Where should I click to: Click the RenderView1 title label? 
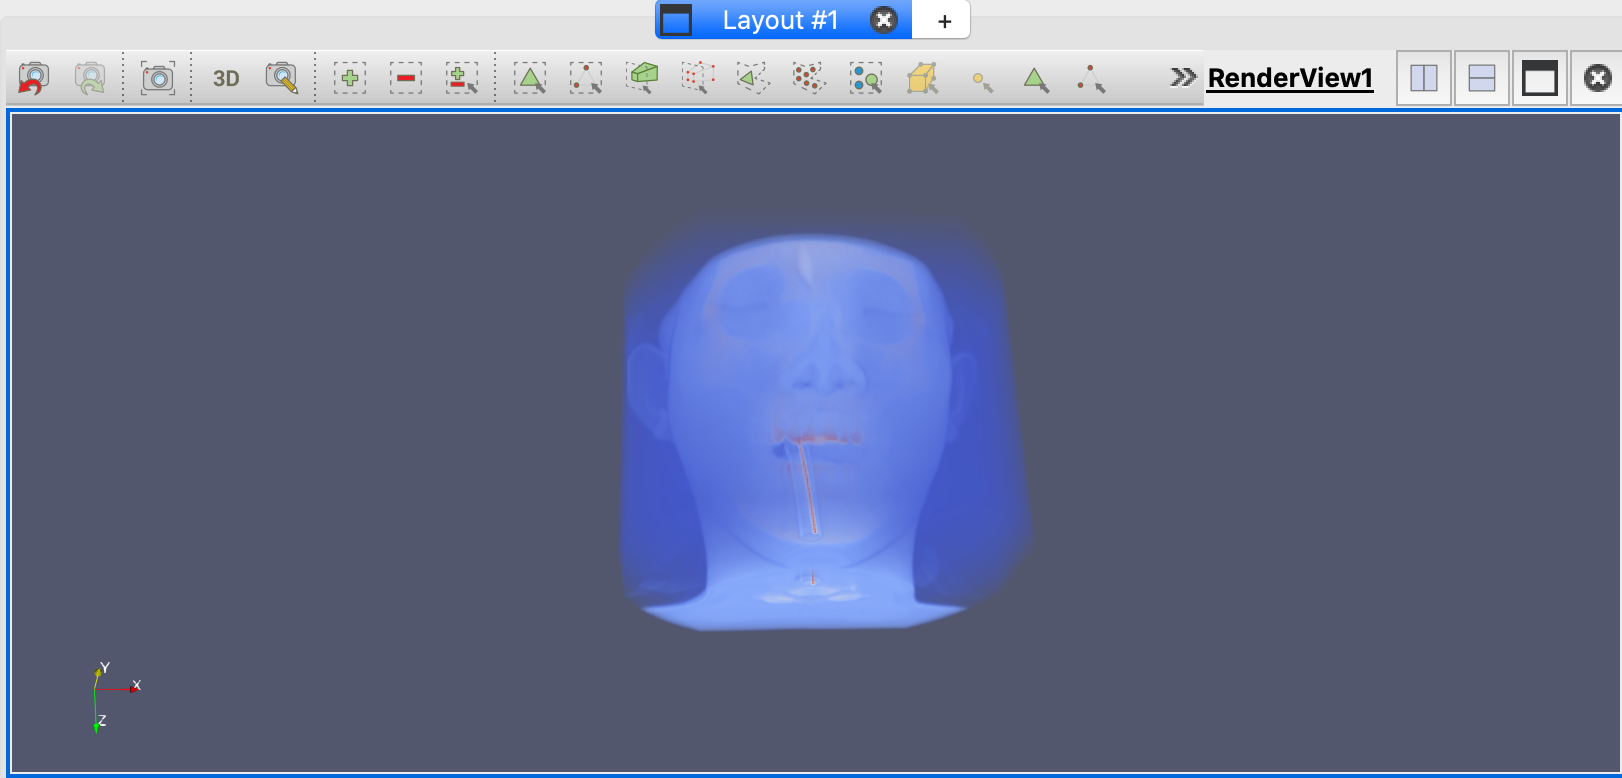pos(1290,78)
